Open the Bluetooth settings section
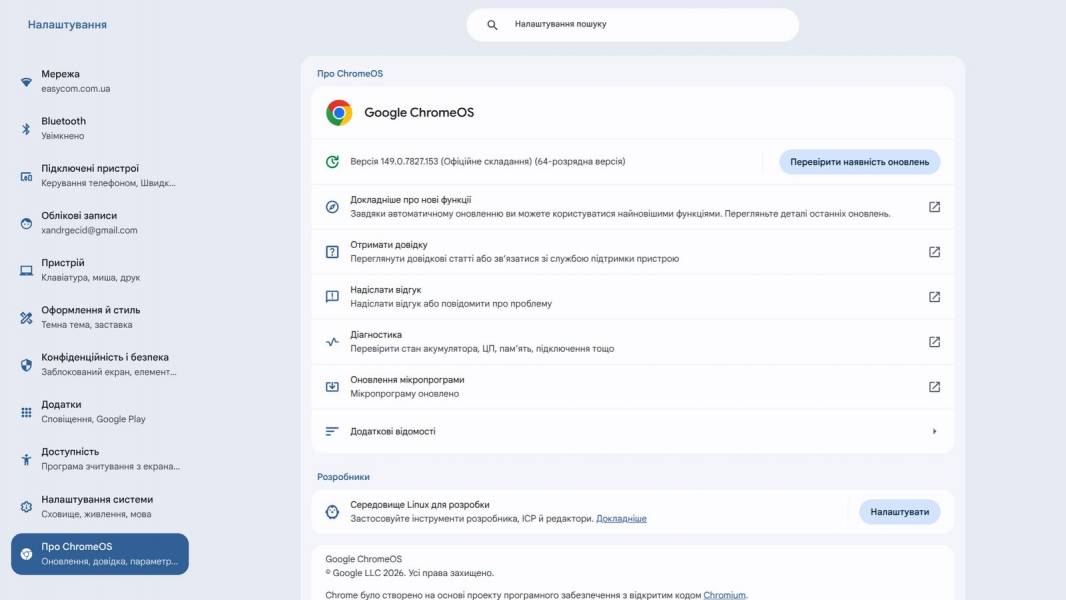1066x600 pixels. pos(100,128)
